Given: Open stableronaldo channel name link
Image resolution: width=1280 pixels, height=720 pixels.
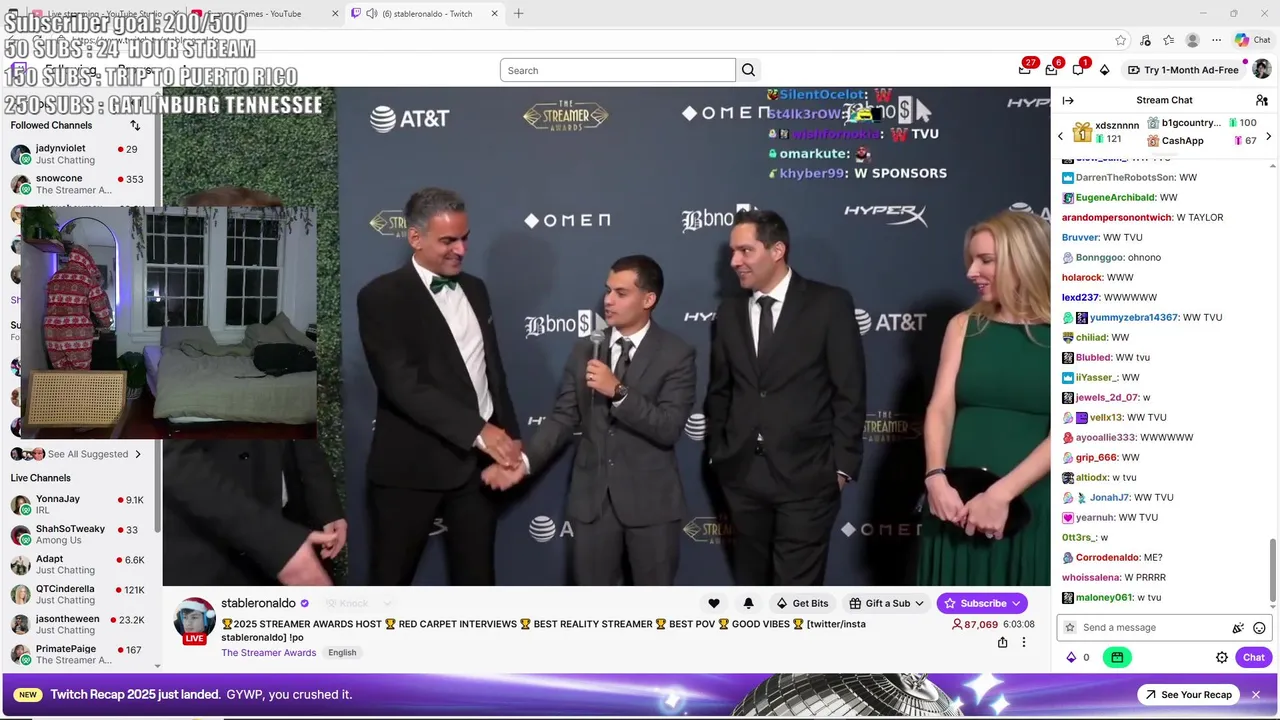Looking at the screenshot, I should tap(258, 603).
